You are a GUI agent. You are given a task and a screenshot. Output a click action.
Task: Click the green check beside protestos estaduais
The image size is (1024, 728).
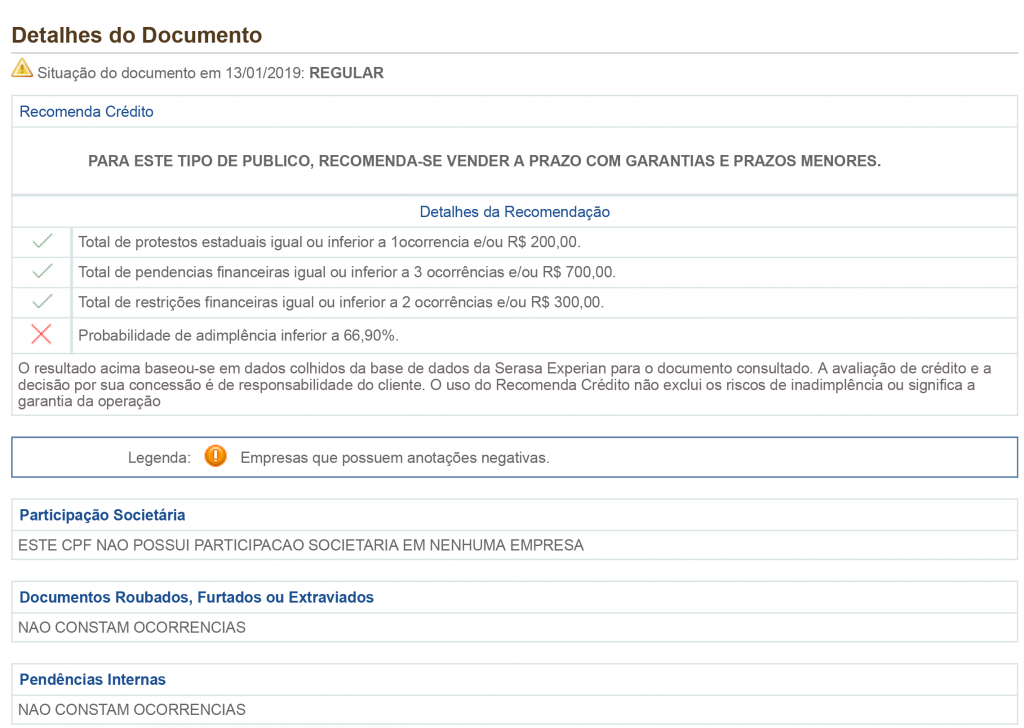(42, 241)
